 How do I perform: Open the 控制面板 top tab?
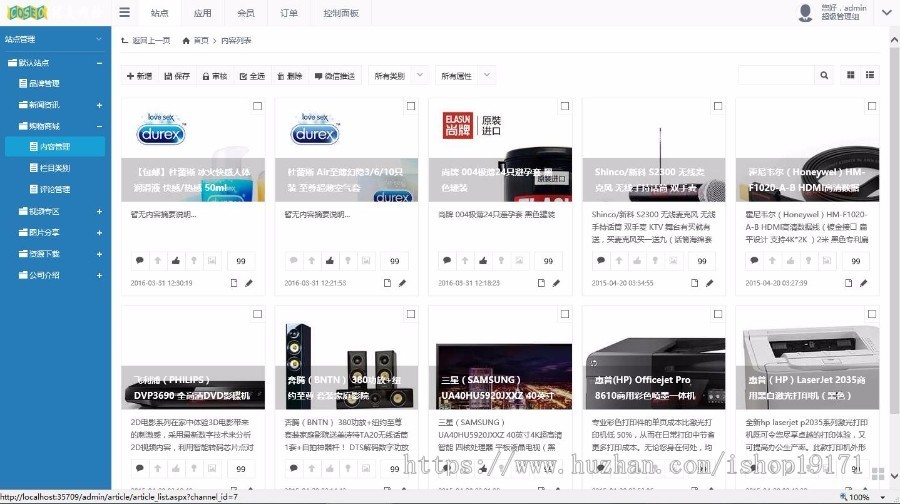coord(341,13)
